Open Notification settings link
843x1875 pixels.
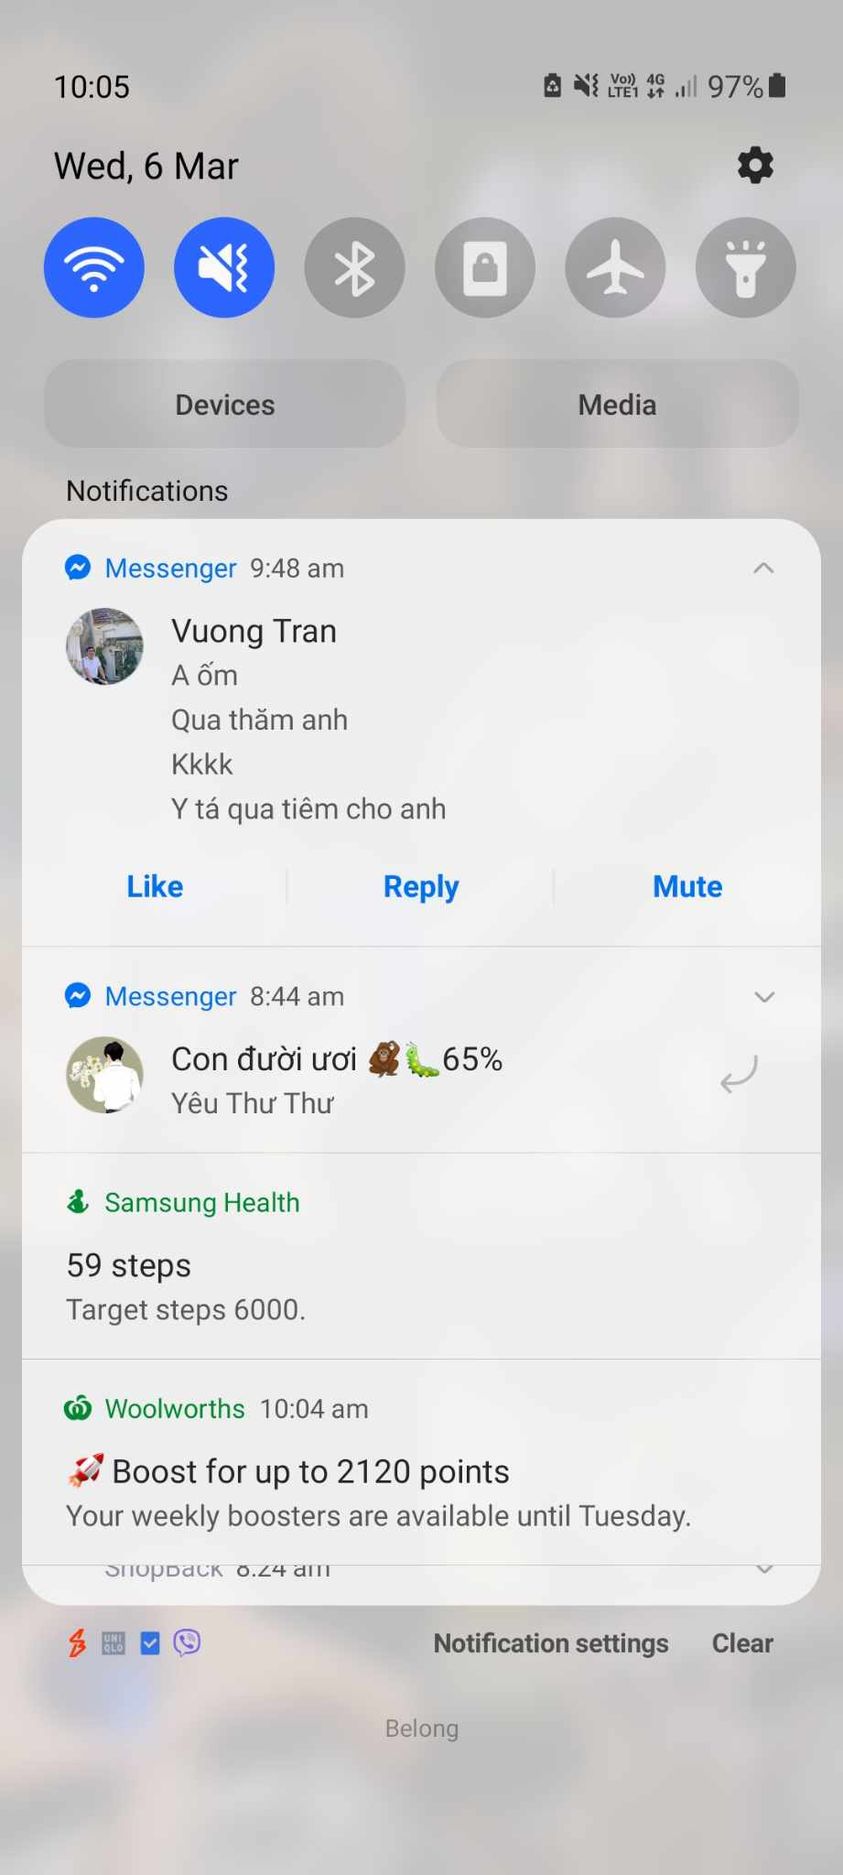551,1643
